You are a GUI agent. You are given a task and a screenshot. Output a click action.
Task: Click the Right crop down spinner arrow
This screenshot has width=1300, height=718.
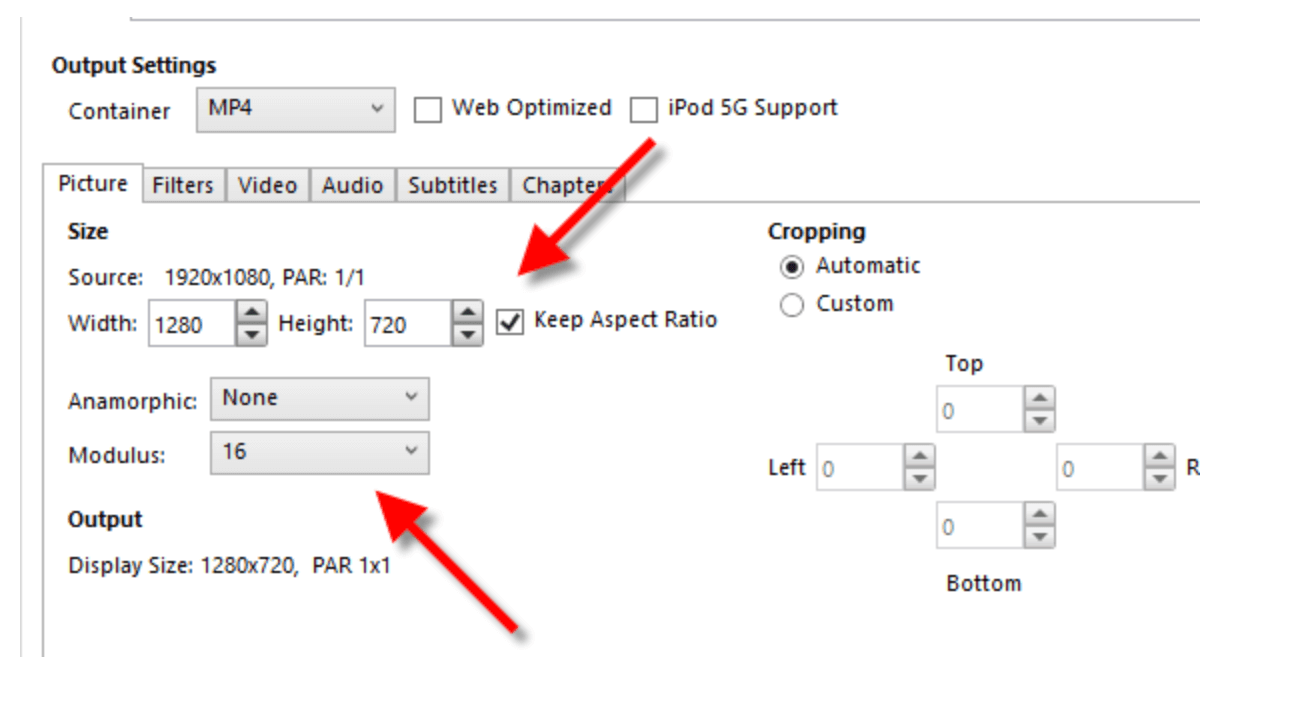1159,478
